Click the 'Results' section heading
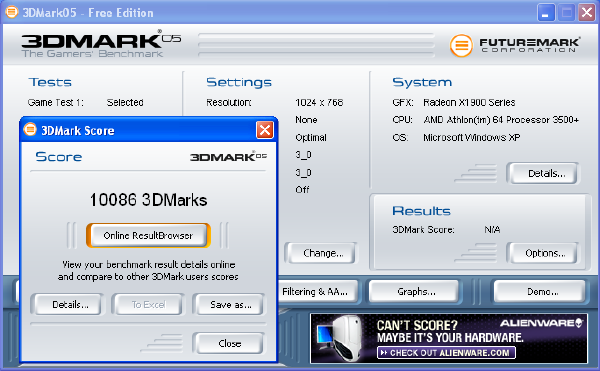Screen dimensions: 600x371 [421, 211]
